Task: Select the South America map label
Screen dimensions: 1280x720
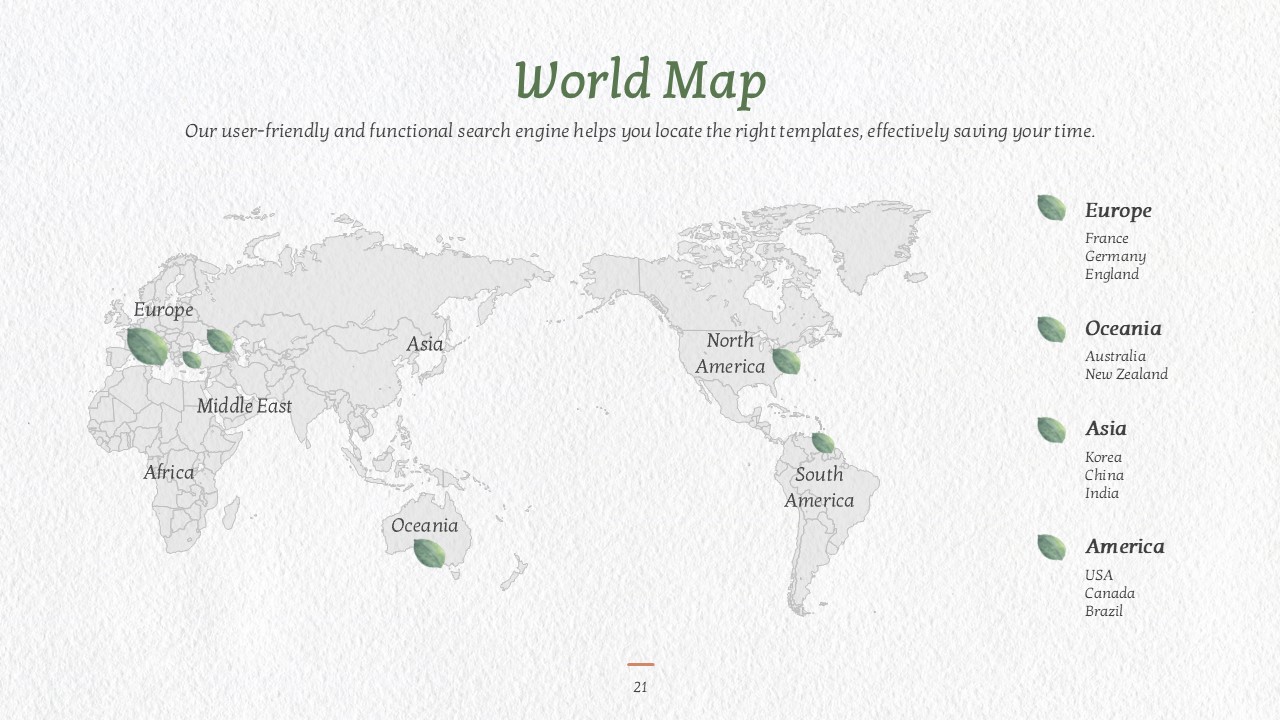Action: click(x=819, y=488)
